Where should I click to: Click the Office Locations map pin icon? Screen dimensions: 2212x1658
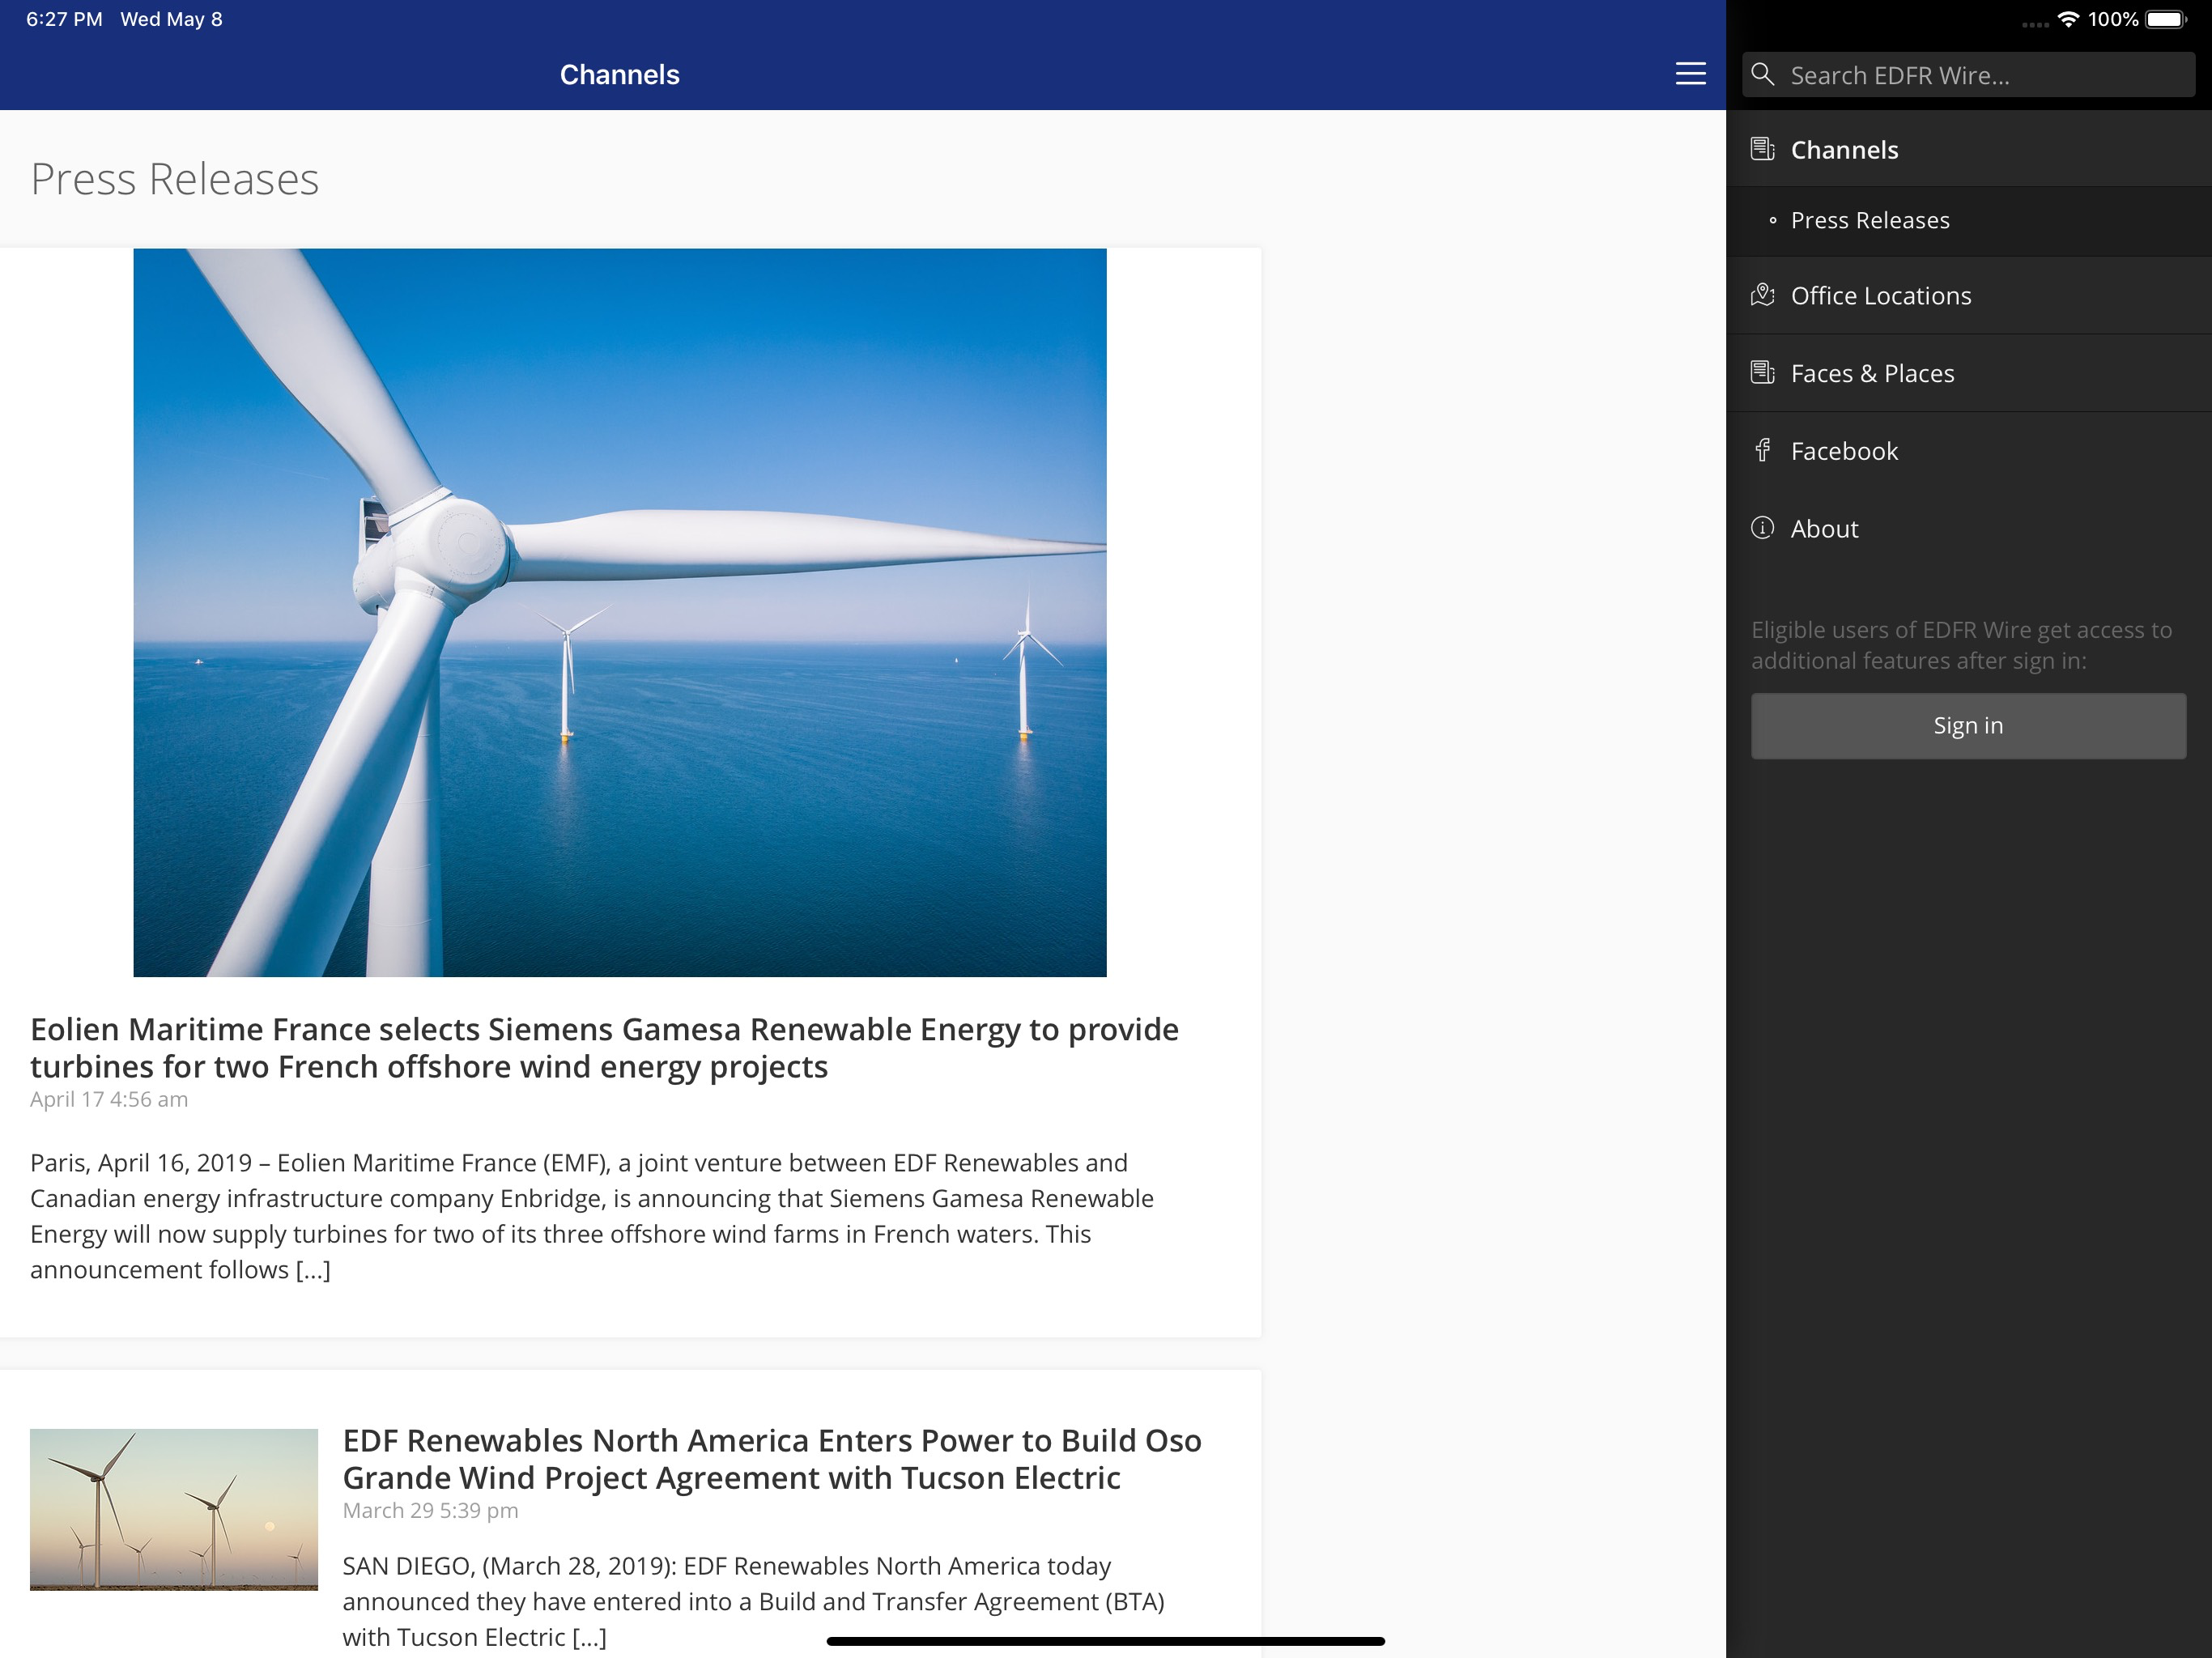1762,295
